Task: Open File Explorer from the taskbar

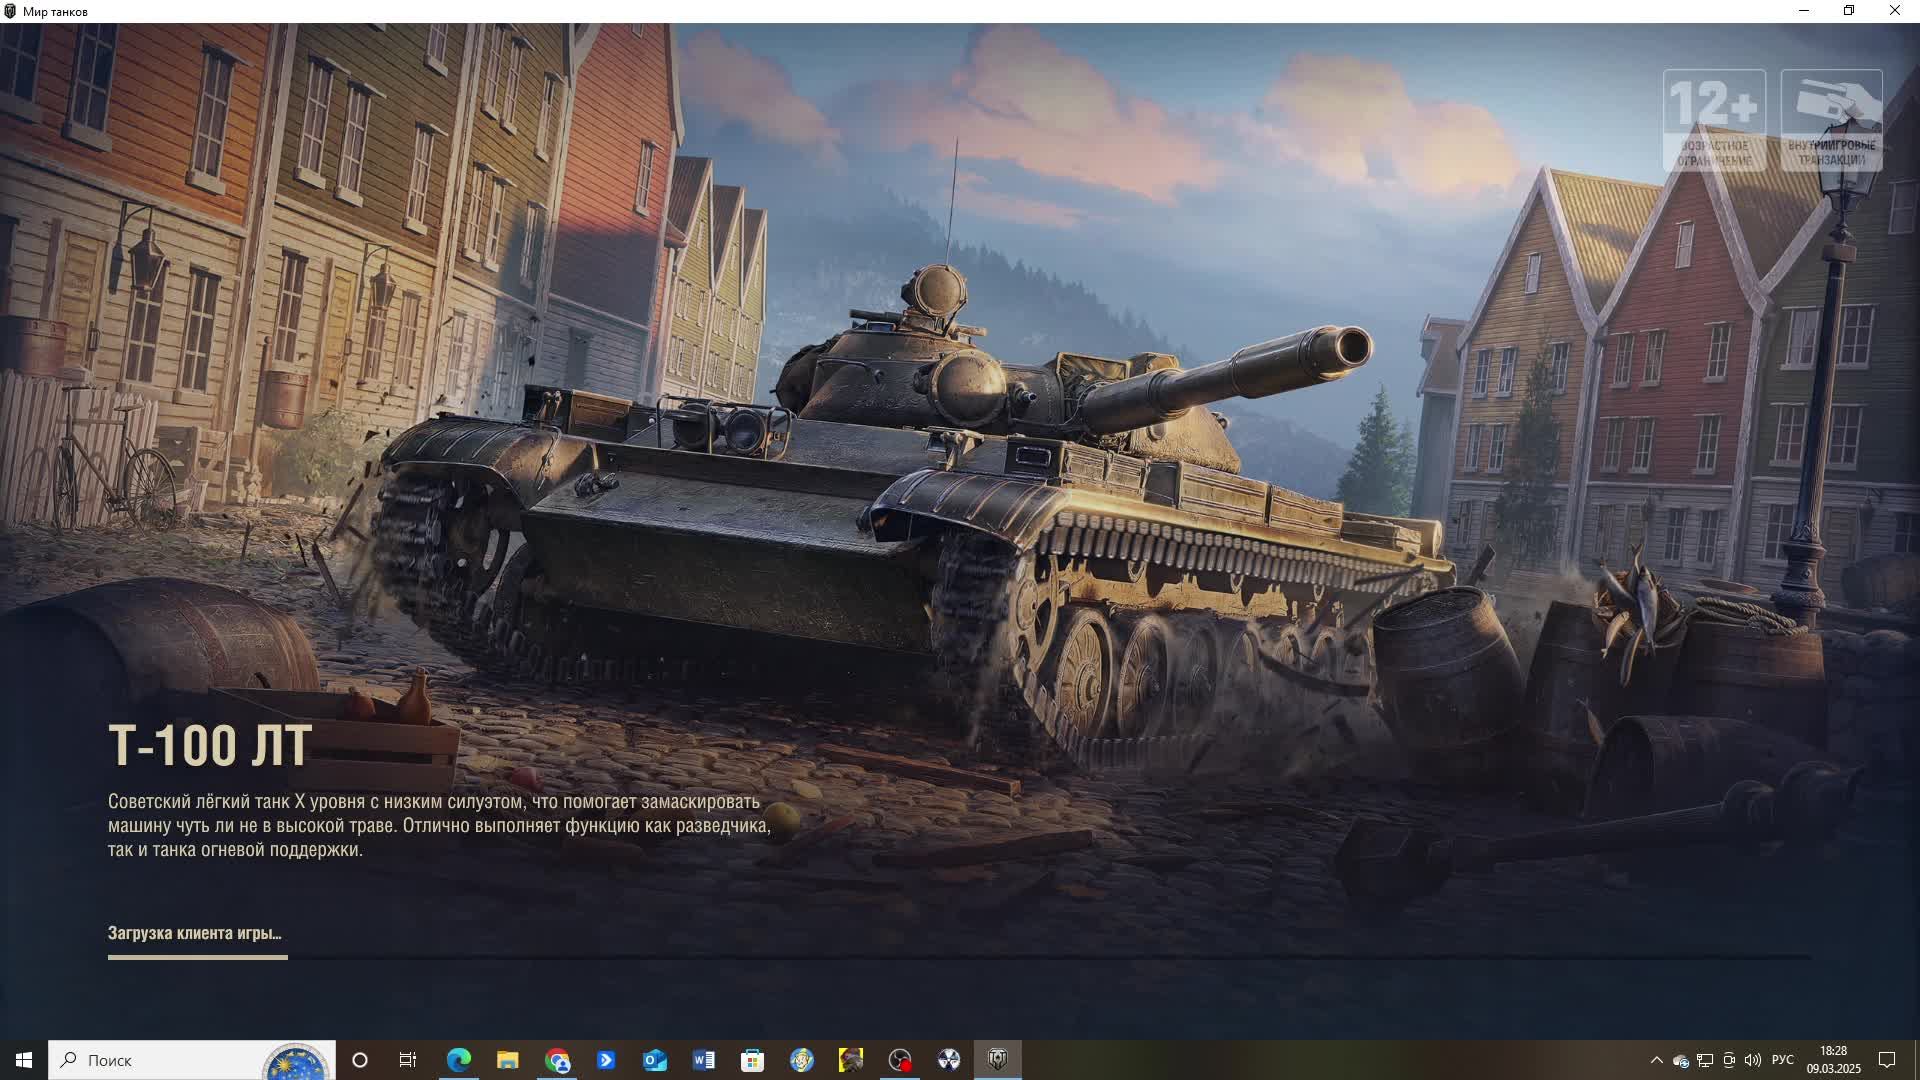Action: tap(507, 1060)
